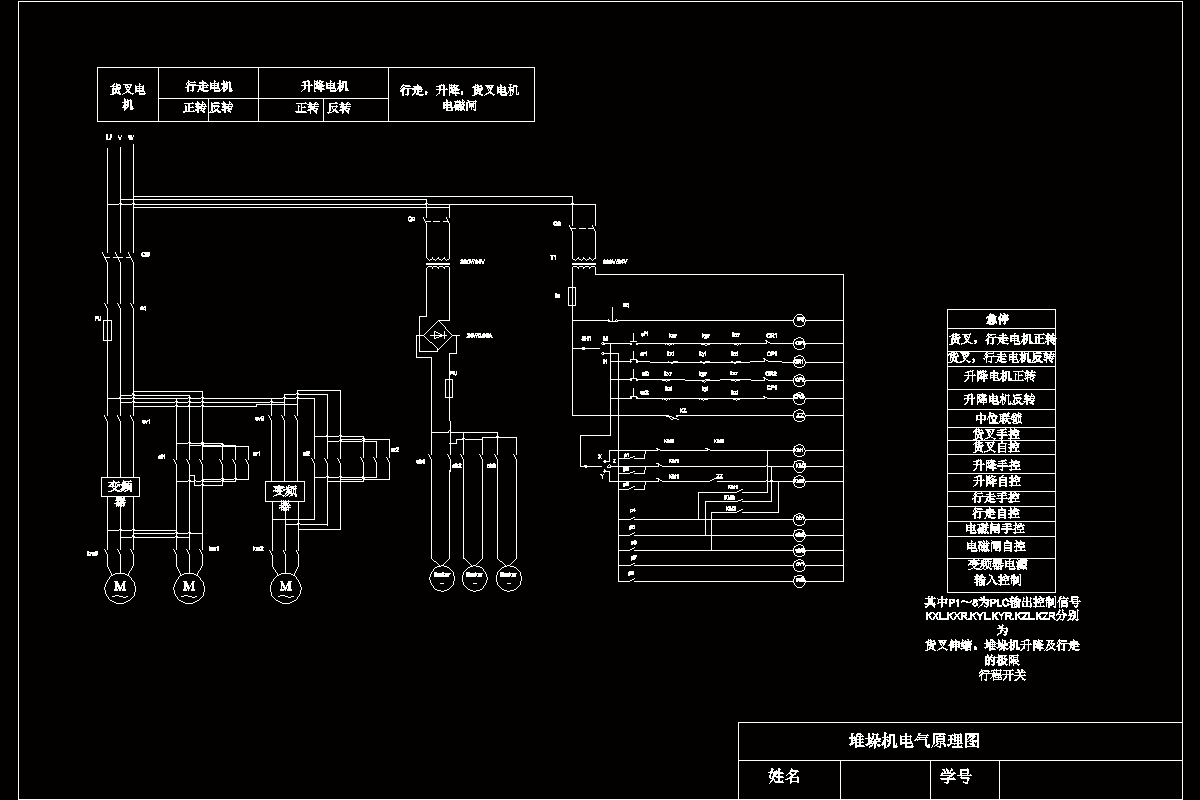
Task: Select the 升降自控 row
Action: 1001,481
